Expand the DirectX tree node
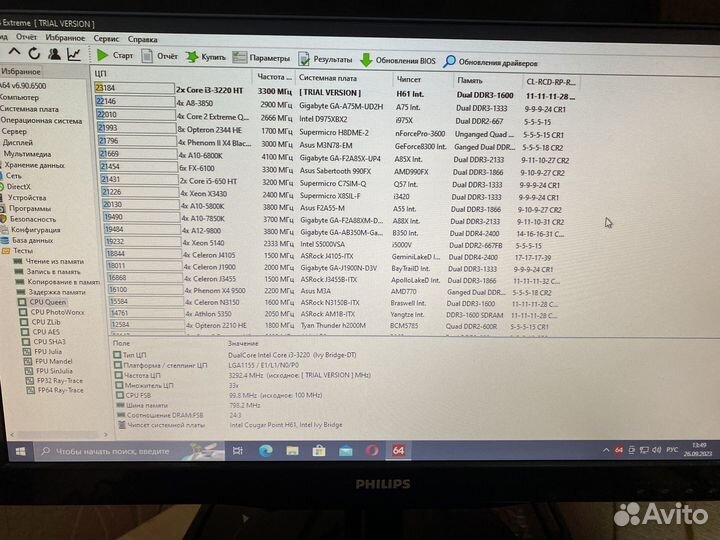This screenshot has width=720, height=540. coord(17,186)
